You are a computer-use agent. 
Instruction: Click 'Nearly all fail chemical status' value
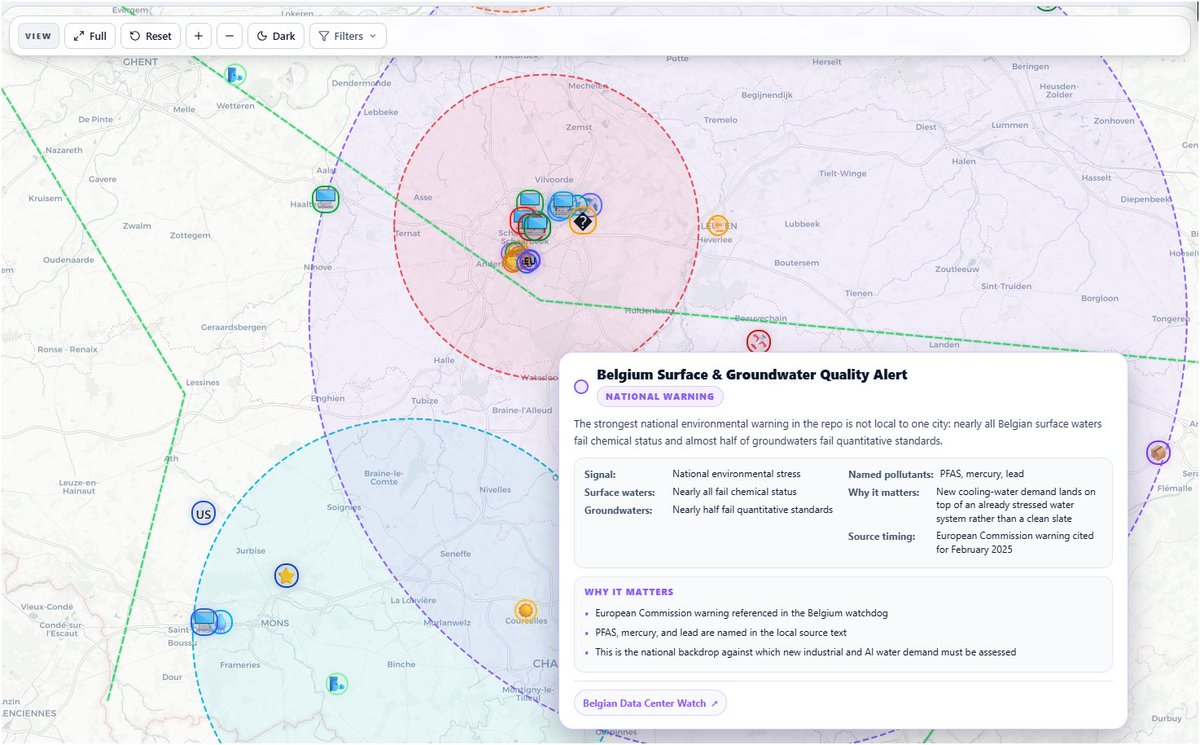point(734,492)
